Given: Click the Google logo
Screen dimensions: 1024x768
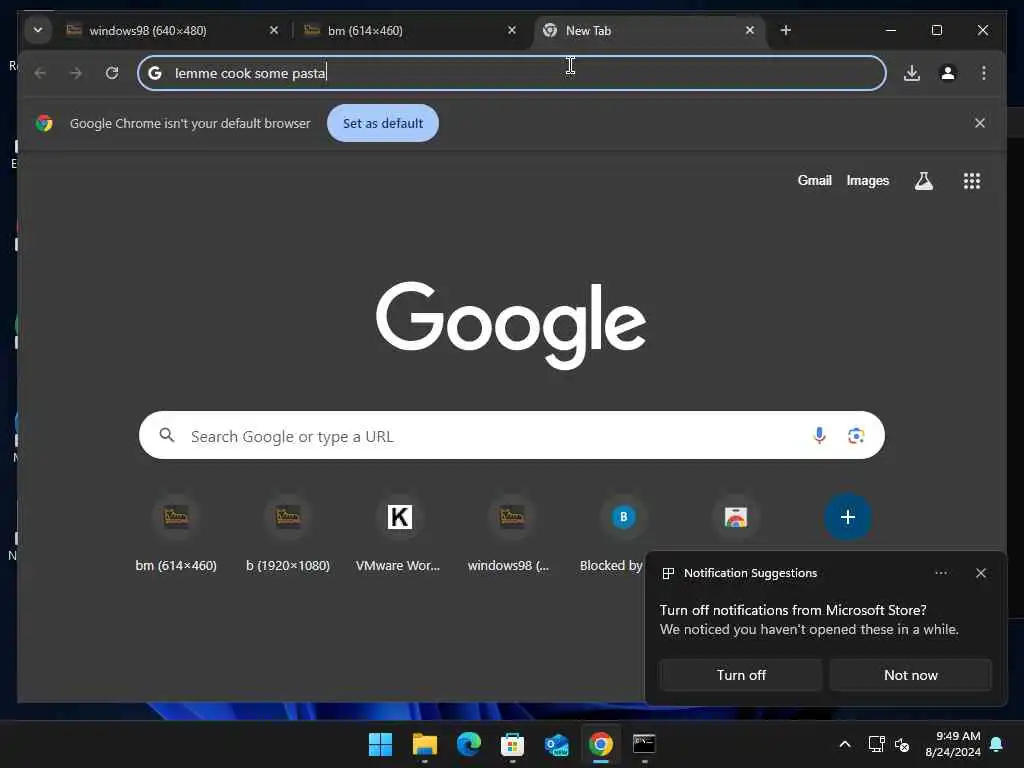Looking at the screenshot, I should [x=511, y=325].
